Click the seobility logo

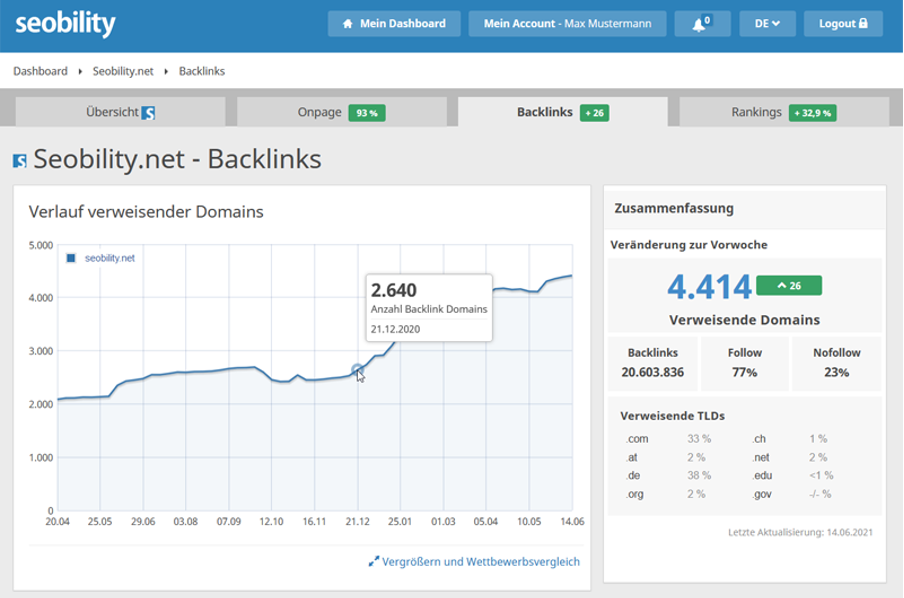tap(65, 24)
